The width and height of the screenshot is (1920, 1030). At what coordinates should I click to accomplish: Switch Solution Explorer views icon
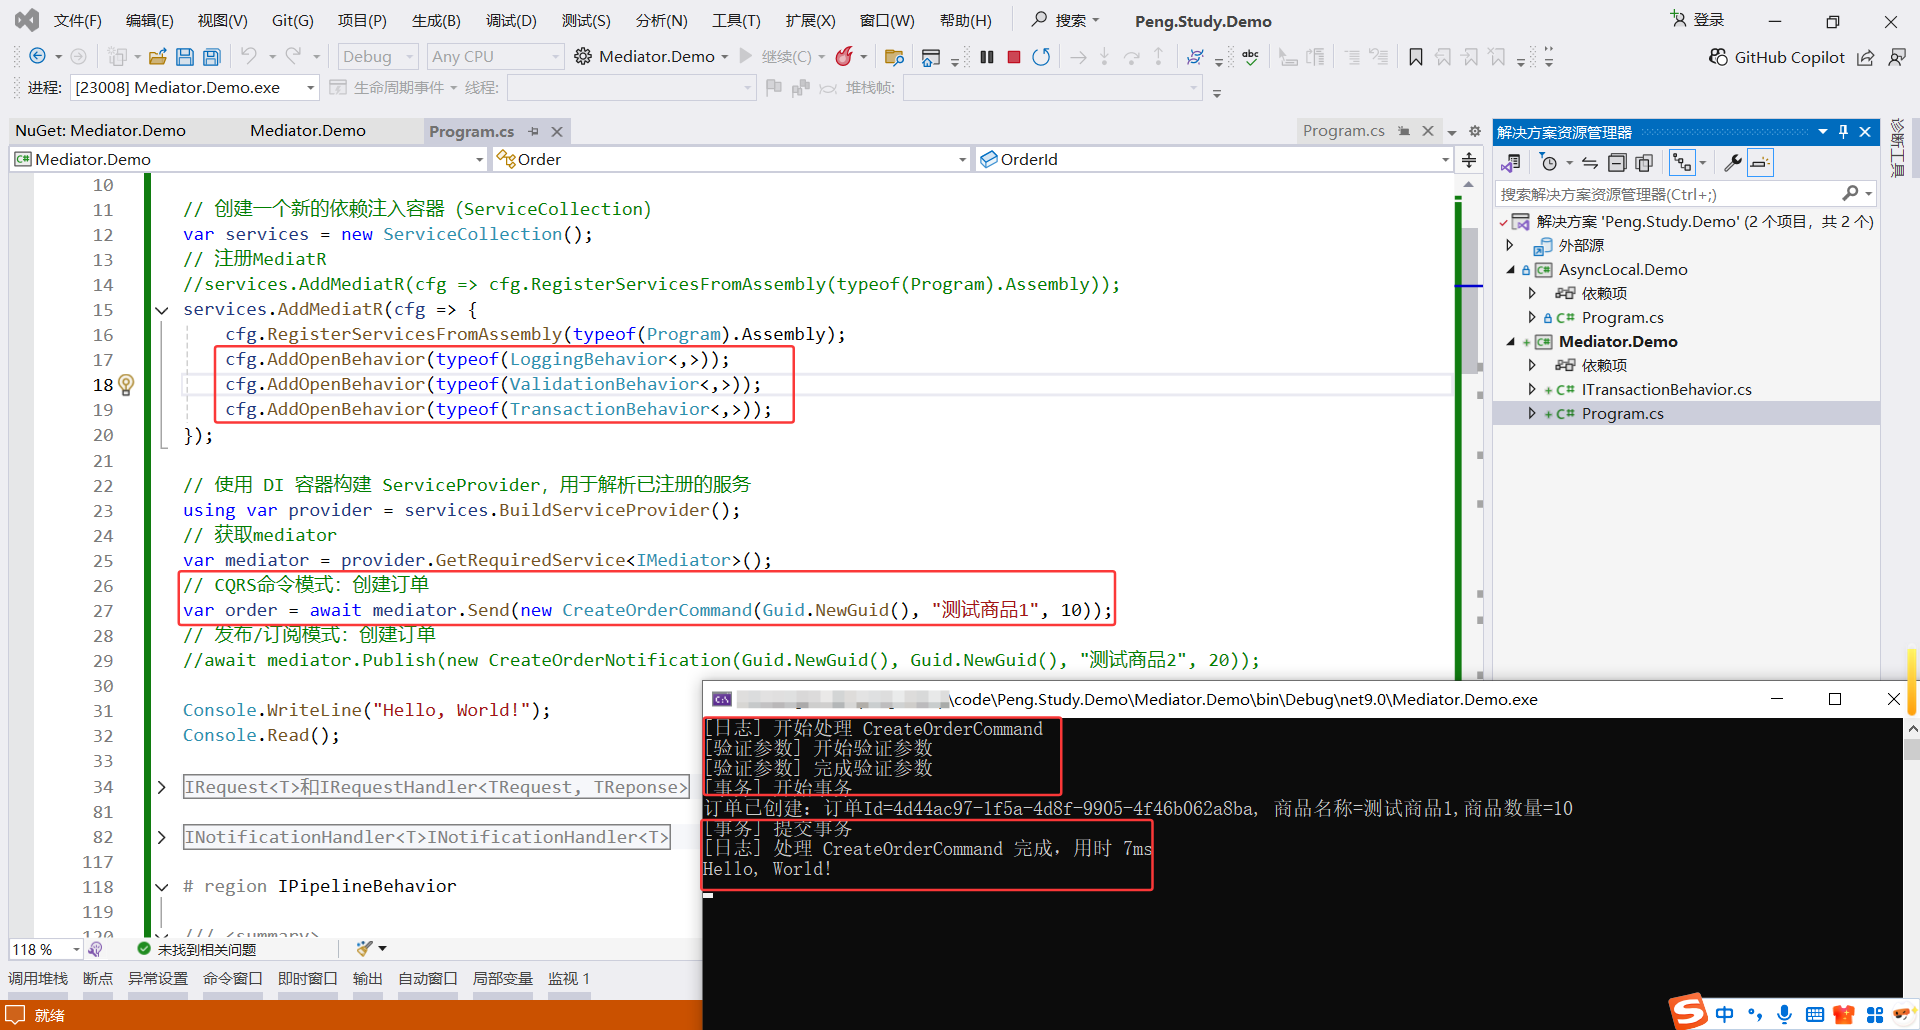(1511, 162)
